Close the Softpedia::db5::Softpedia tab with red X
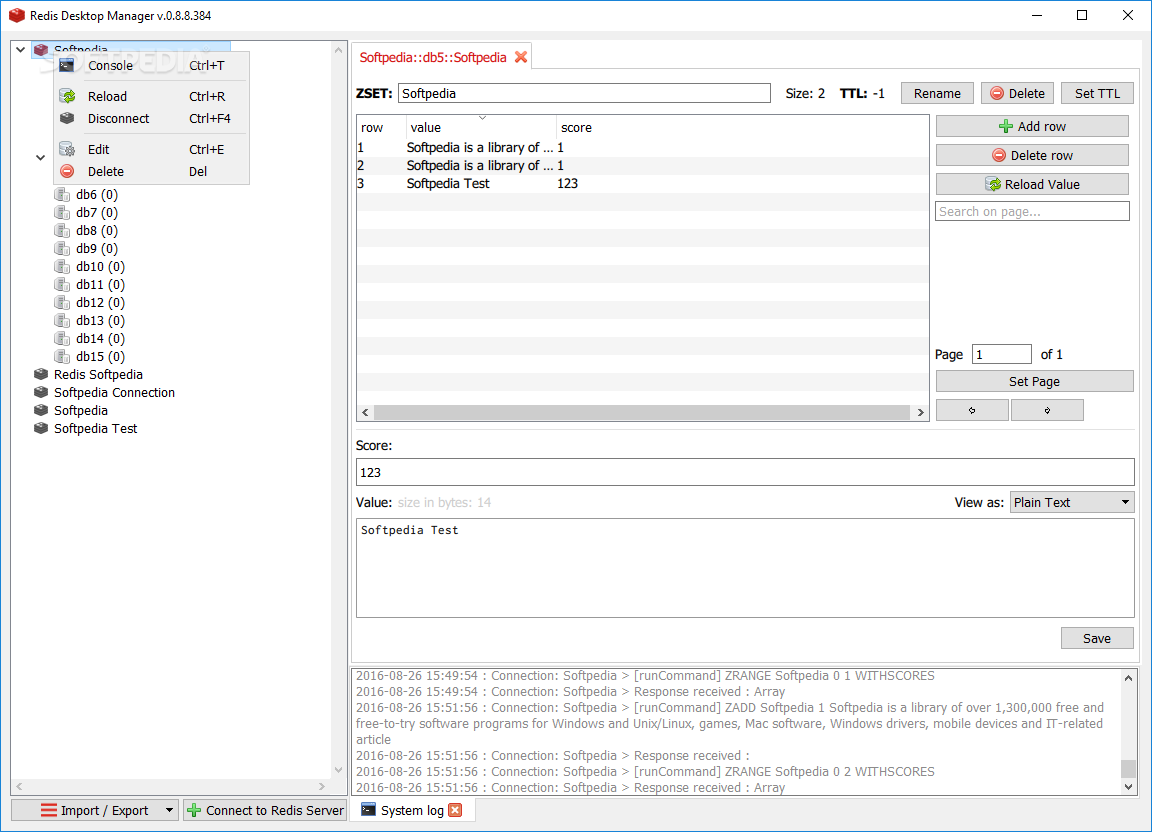 click(x=521, y=57)
